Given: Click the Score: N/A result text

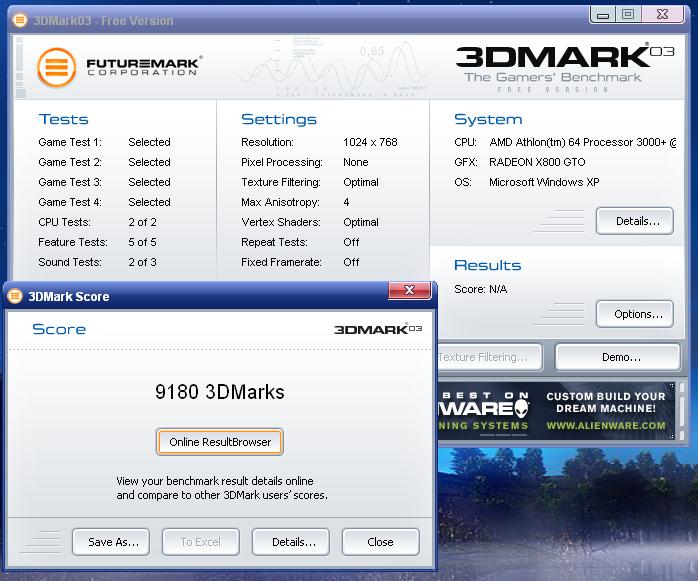Looking at the screenshot, I should [480, 289].
